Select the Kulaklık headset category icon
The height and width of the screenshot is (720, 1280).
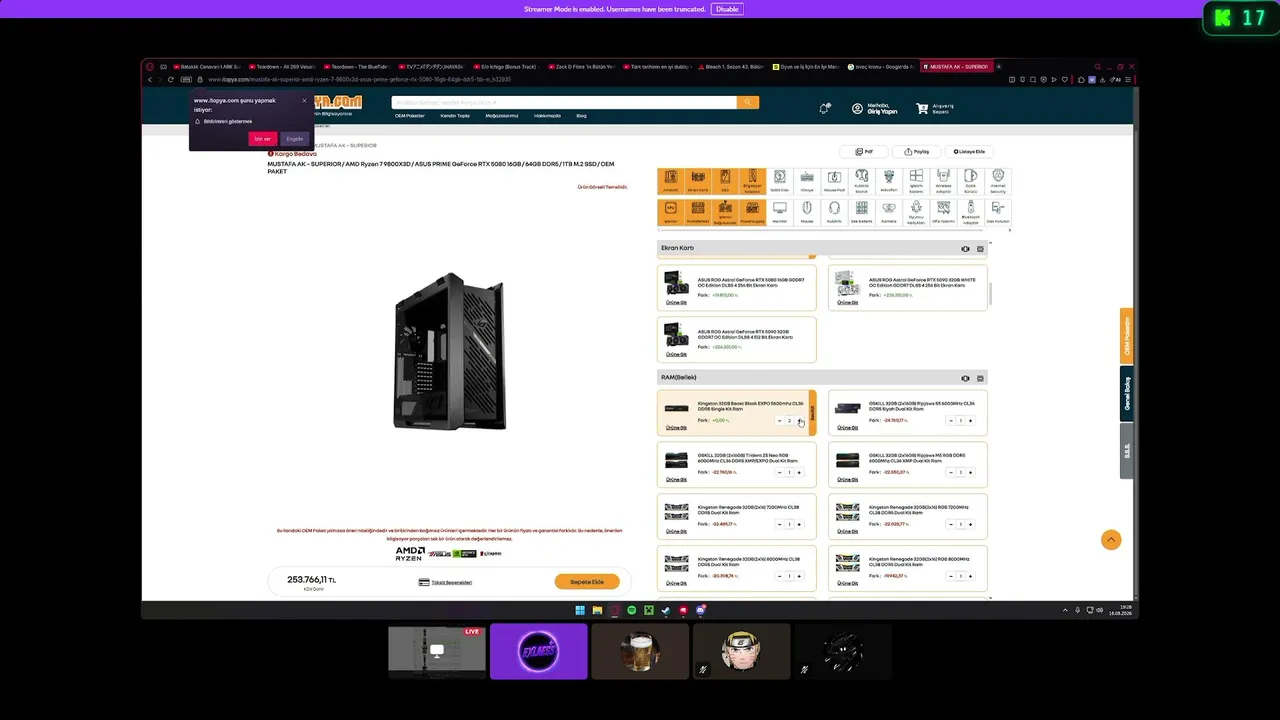[x=834, y=212]
